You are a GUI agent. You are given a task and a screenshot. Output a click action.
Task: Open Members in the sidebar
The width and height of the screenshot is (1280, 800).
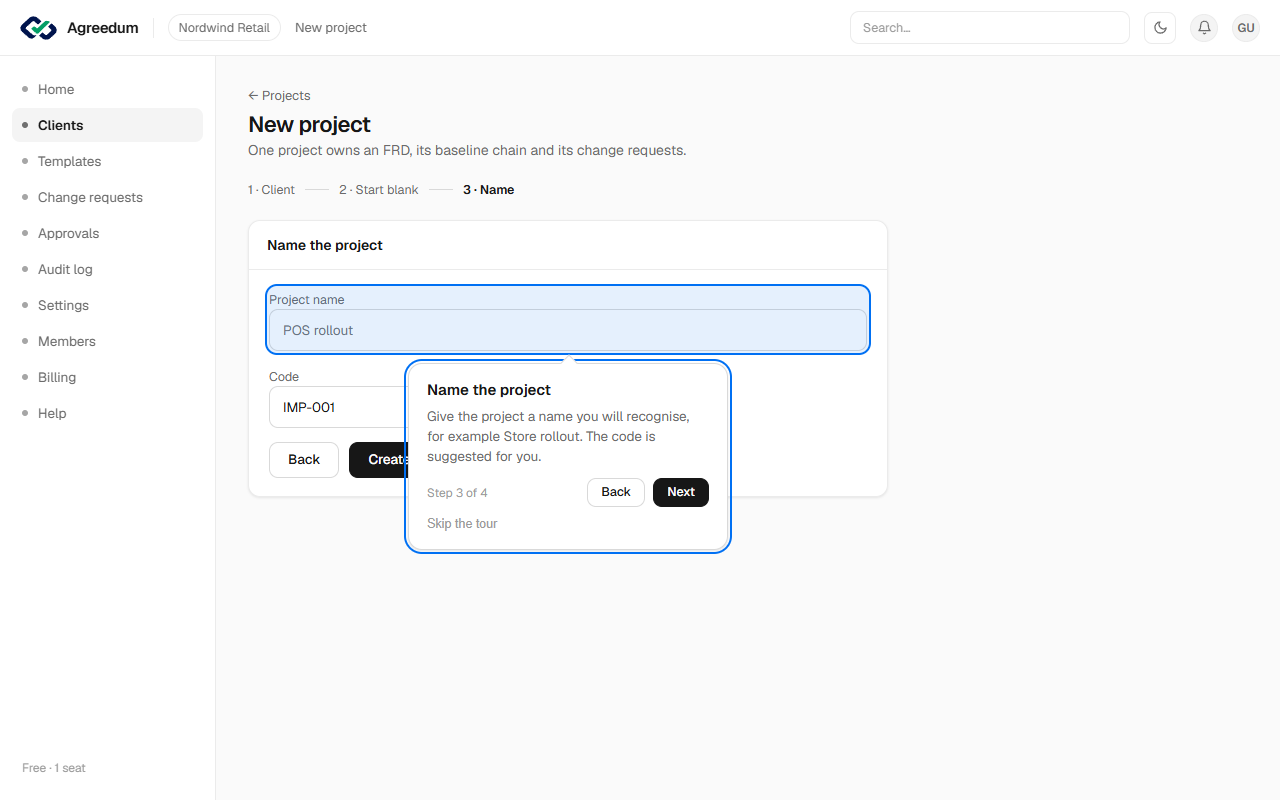(107, 341)
